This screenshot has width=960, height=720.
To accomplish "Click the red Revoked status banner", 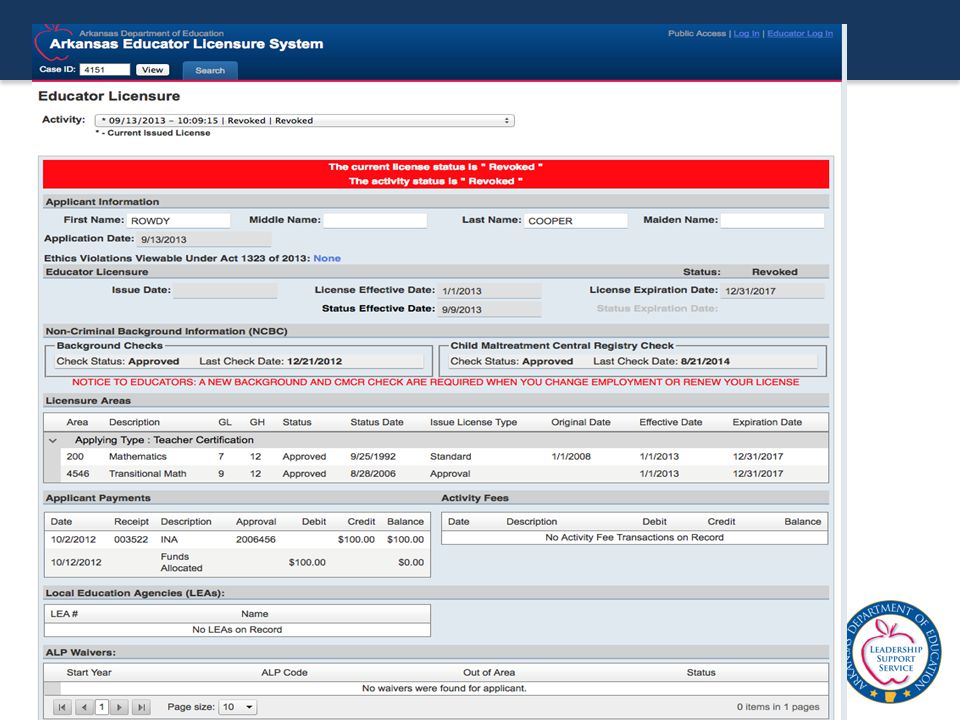I will pos(436,174).
